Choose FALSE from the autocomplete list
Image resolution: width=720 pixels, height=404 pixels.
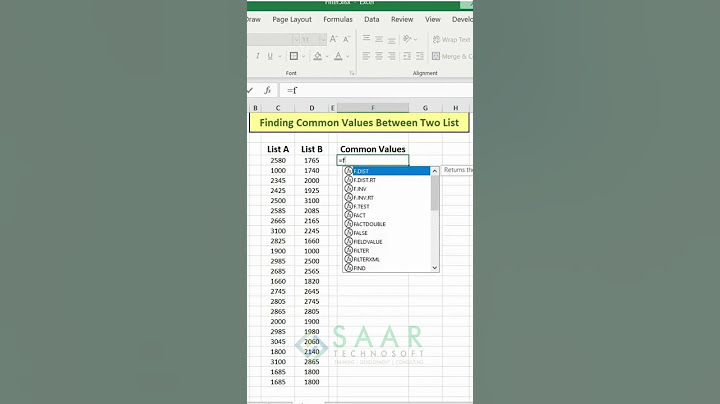click(x=387, y=233)
